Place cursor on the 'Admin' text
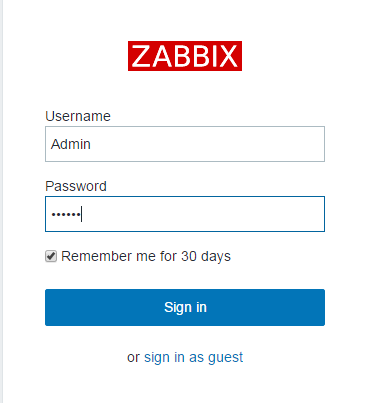367x403 pixels. click(71, 144)
